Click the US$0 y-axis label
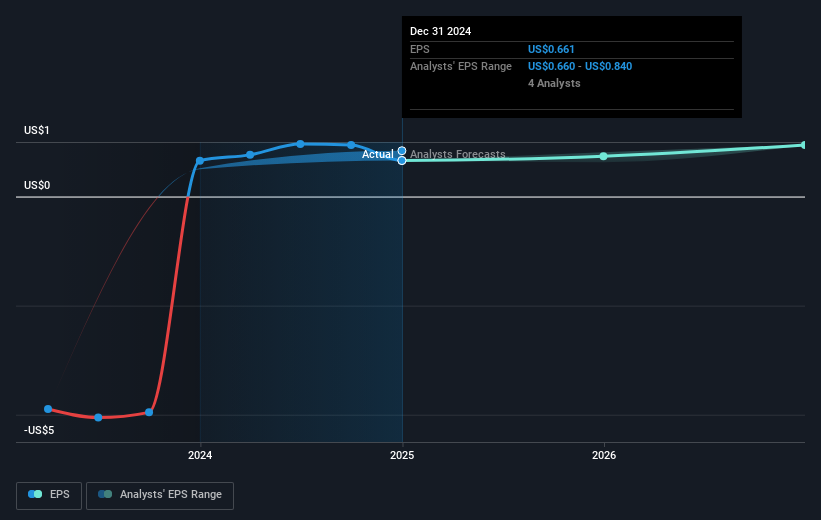Viewport: 821px width, 520px height. pyautogui.click(x=37, y=185)
